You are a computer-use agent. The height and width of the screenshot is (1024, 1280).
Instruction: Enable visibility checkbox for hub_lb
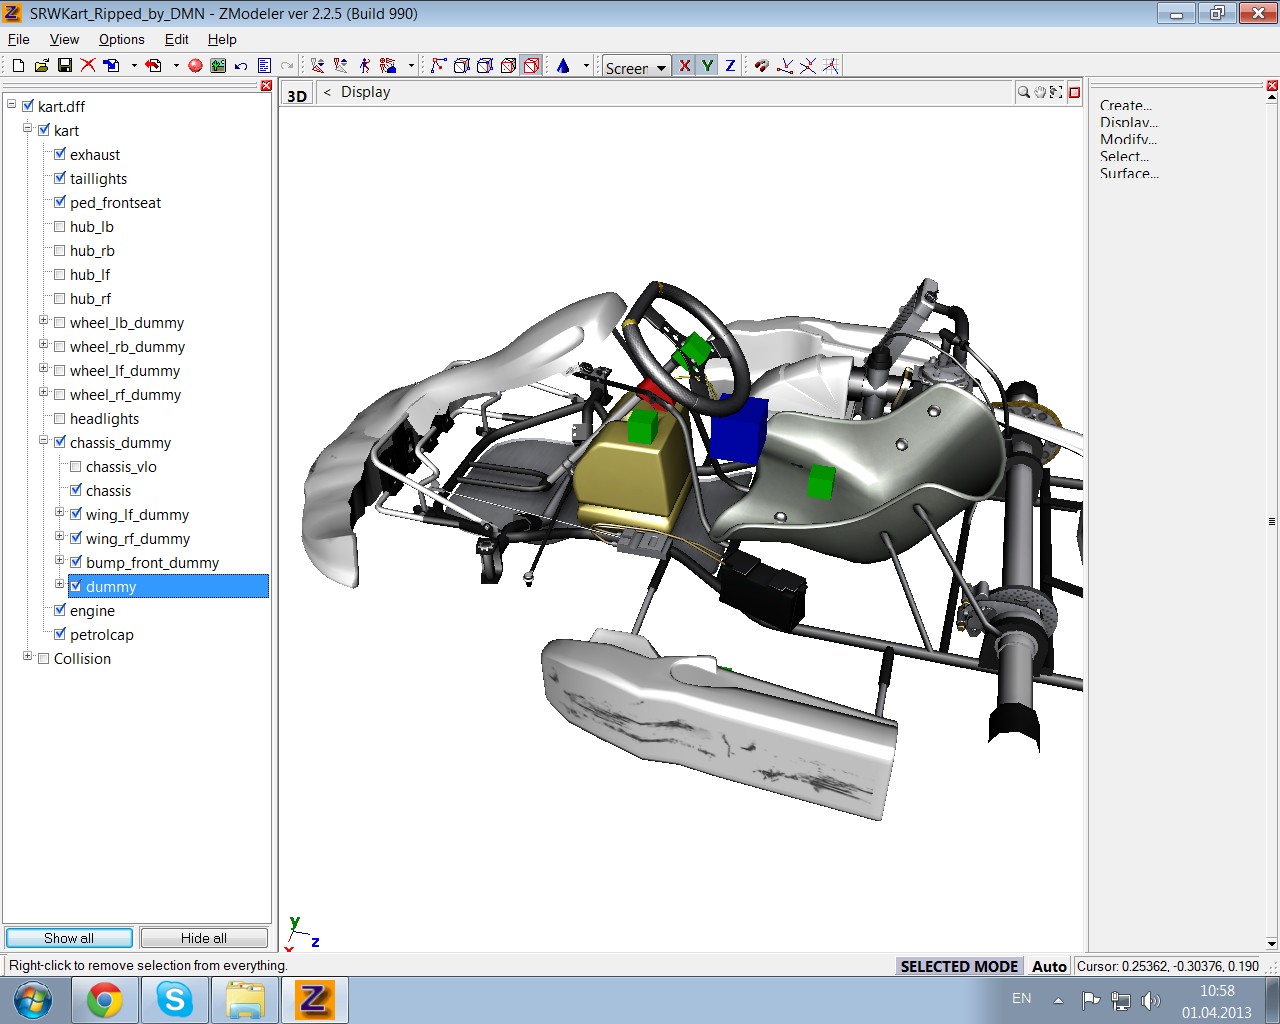(x=60, y=227)
